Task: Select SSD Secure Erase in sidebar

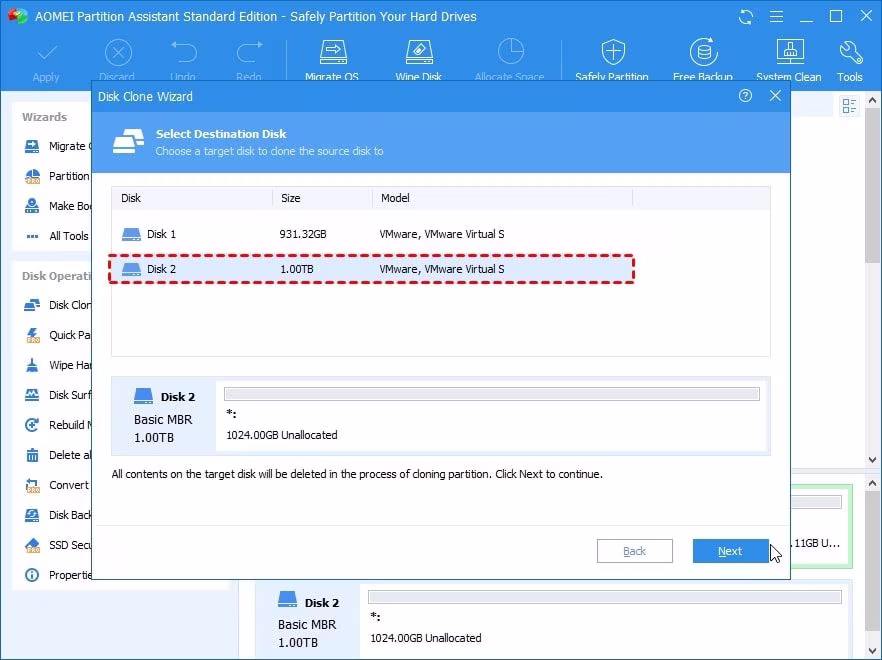Action: (56, 545)
